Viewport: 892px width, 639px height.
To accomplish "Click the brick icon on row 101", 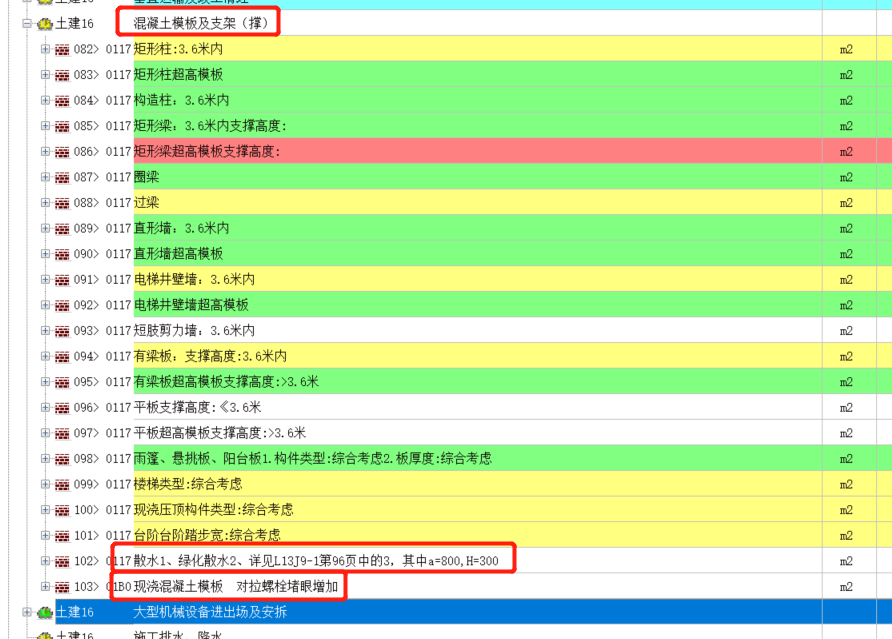I will 62,537.
